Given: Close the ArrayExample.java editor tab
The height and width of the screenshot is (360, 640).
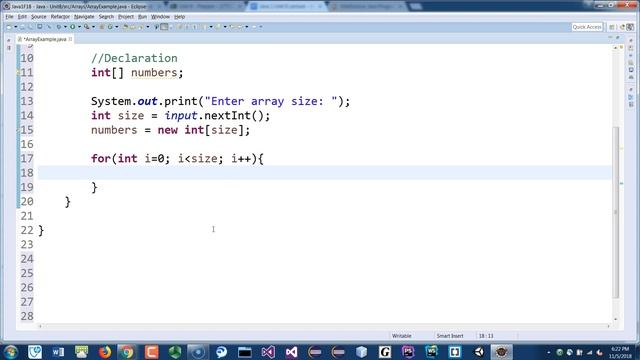Looking at the screenshot, I should coord(71,39).
